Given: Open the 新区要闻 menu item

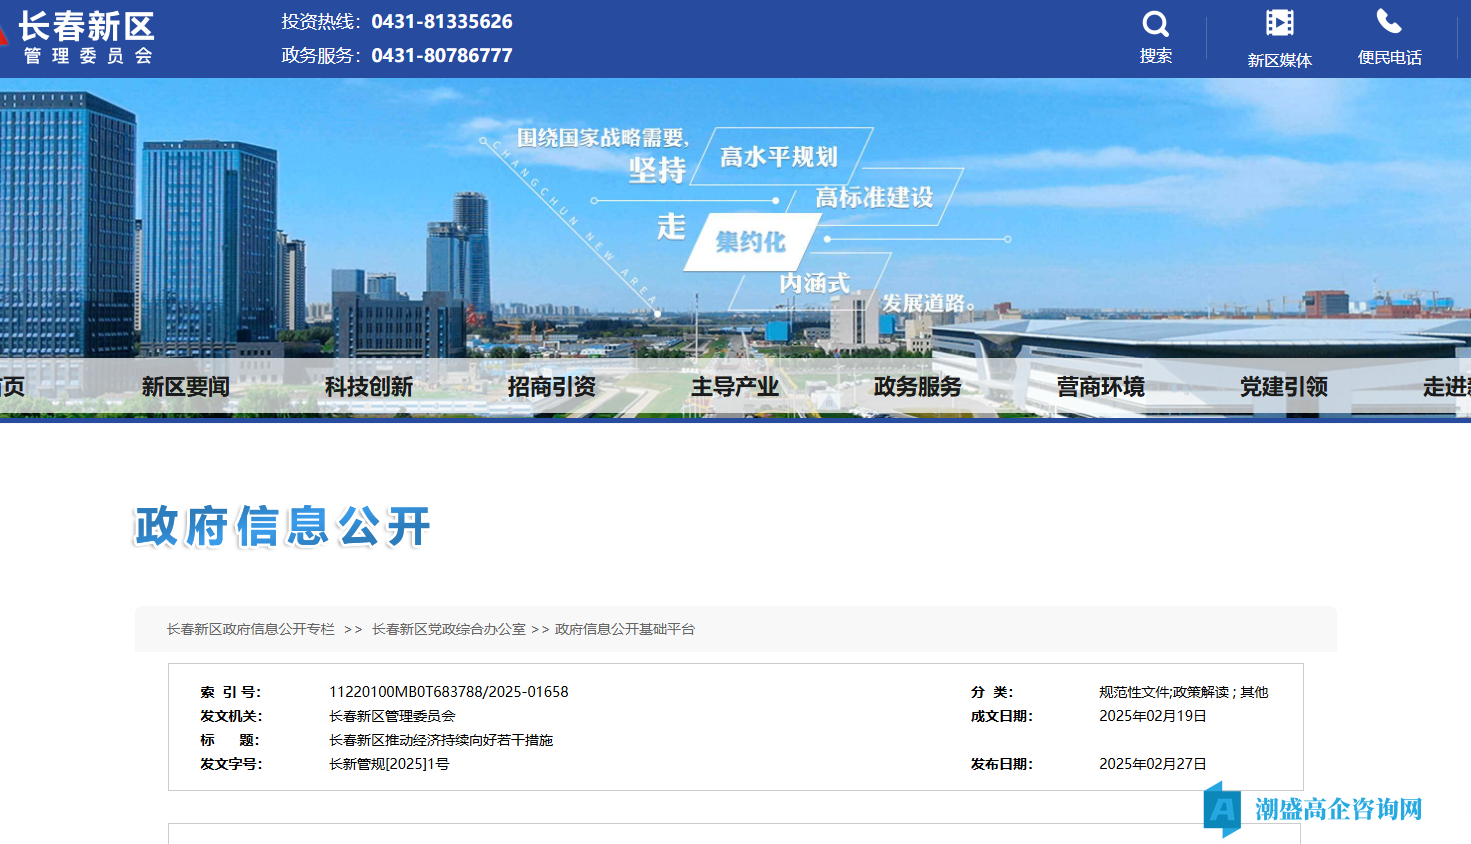Looking at the screenshot, I should click(185, 387).
